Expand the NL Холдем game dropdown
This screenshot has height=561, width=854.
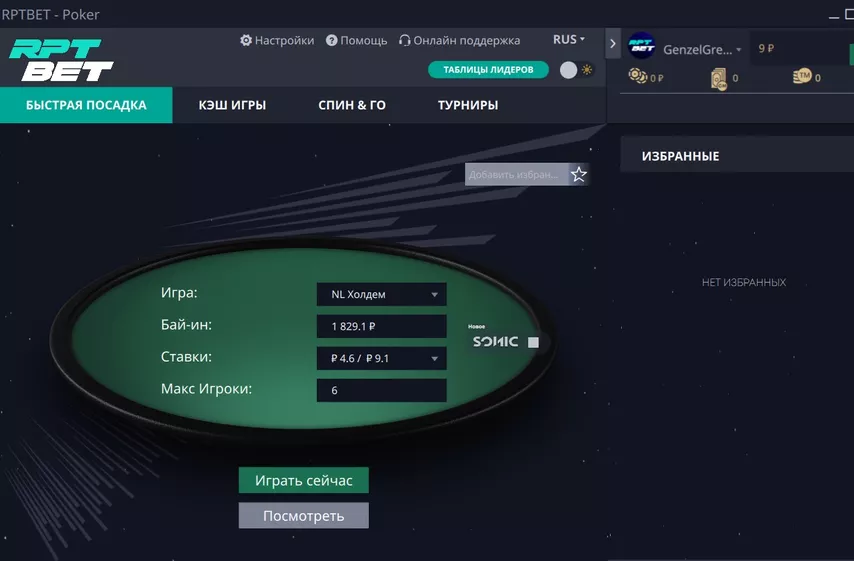point(381,294)
